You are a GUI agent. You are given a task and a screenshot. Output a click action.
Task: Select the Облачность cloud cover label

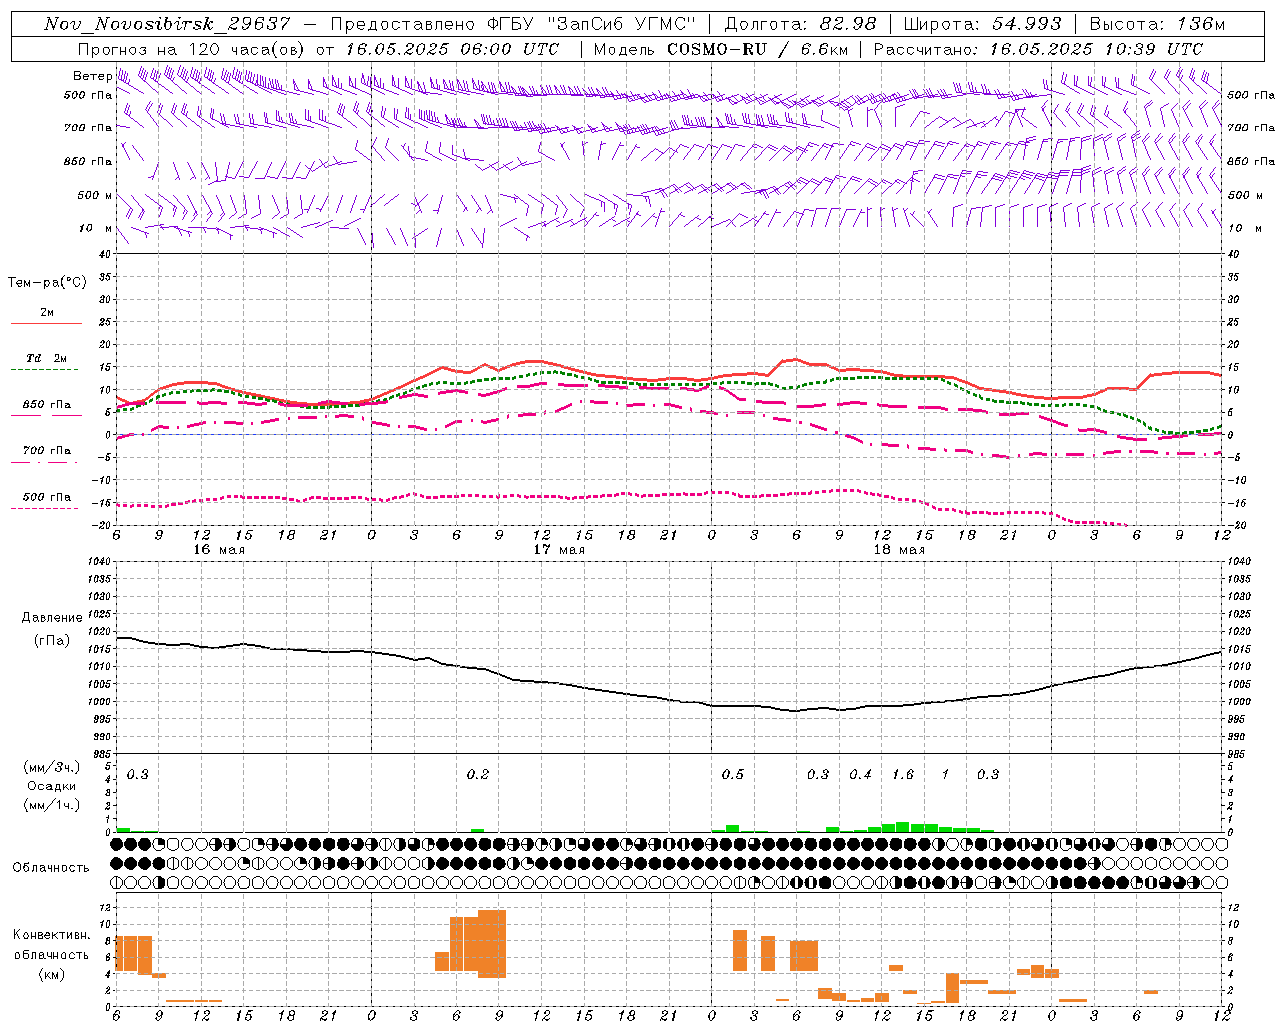click(51, 868)
